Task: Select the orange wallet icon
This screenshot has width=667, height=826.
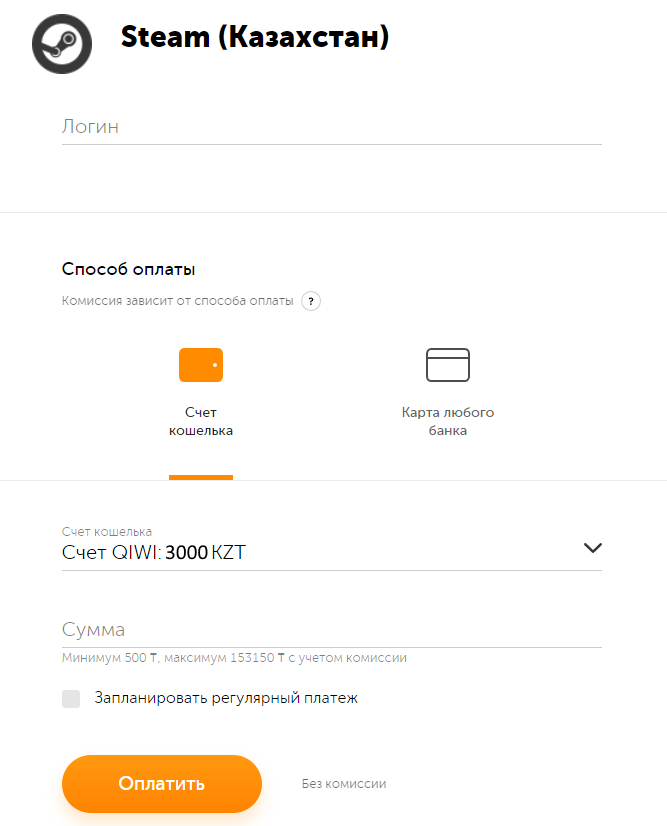Action: click(201, 365)
